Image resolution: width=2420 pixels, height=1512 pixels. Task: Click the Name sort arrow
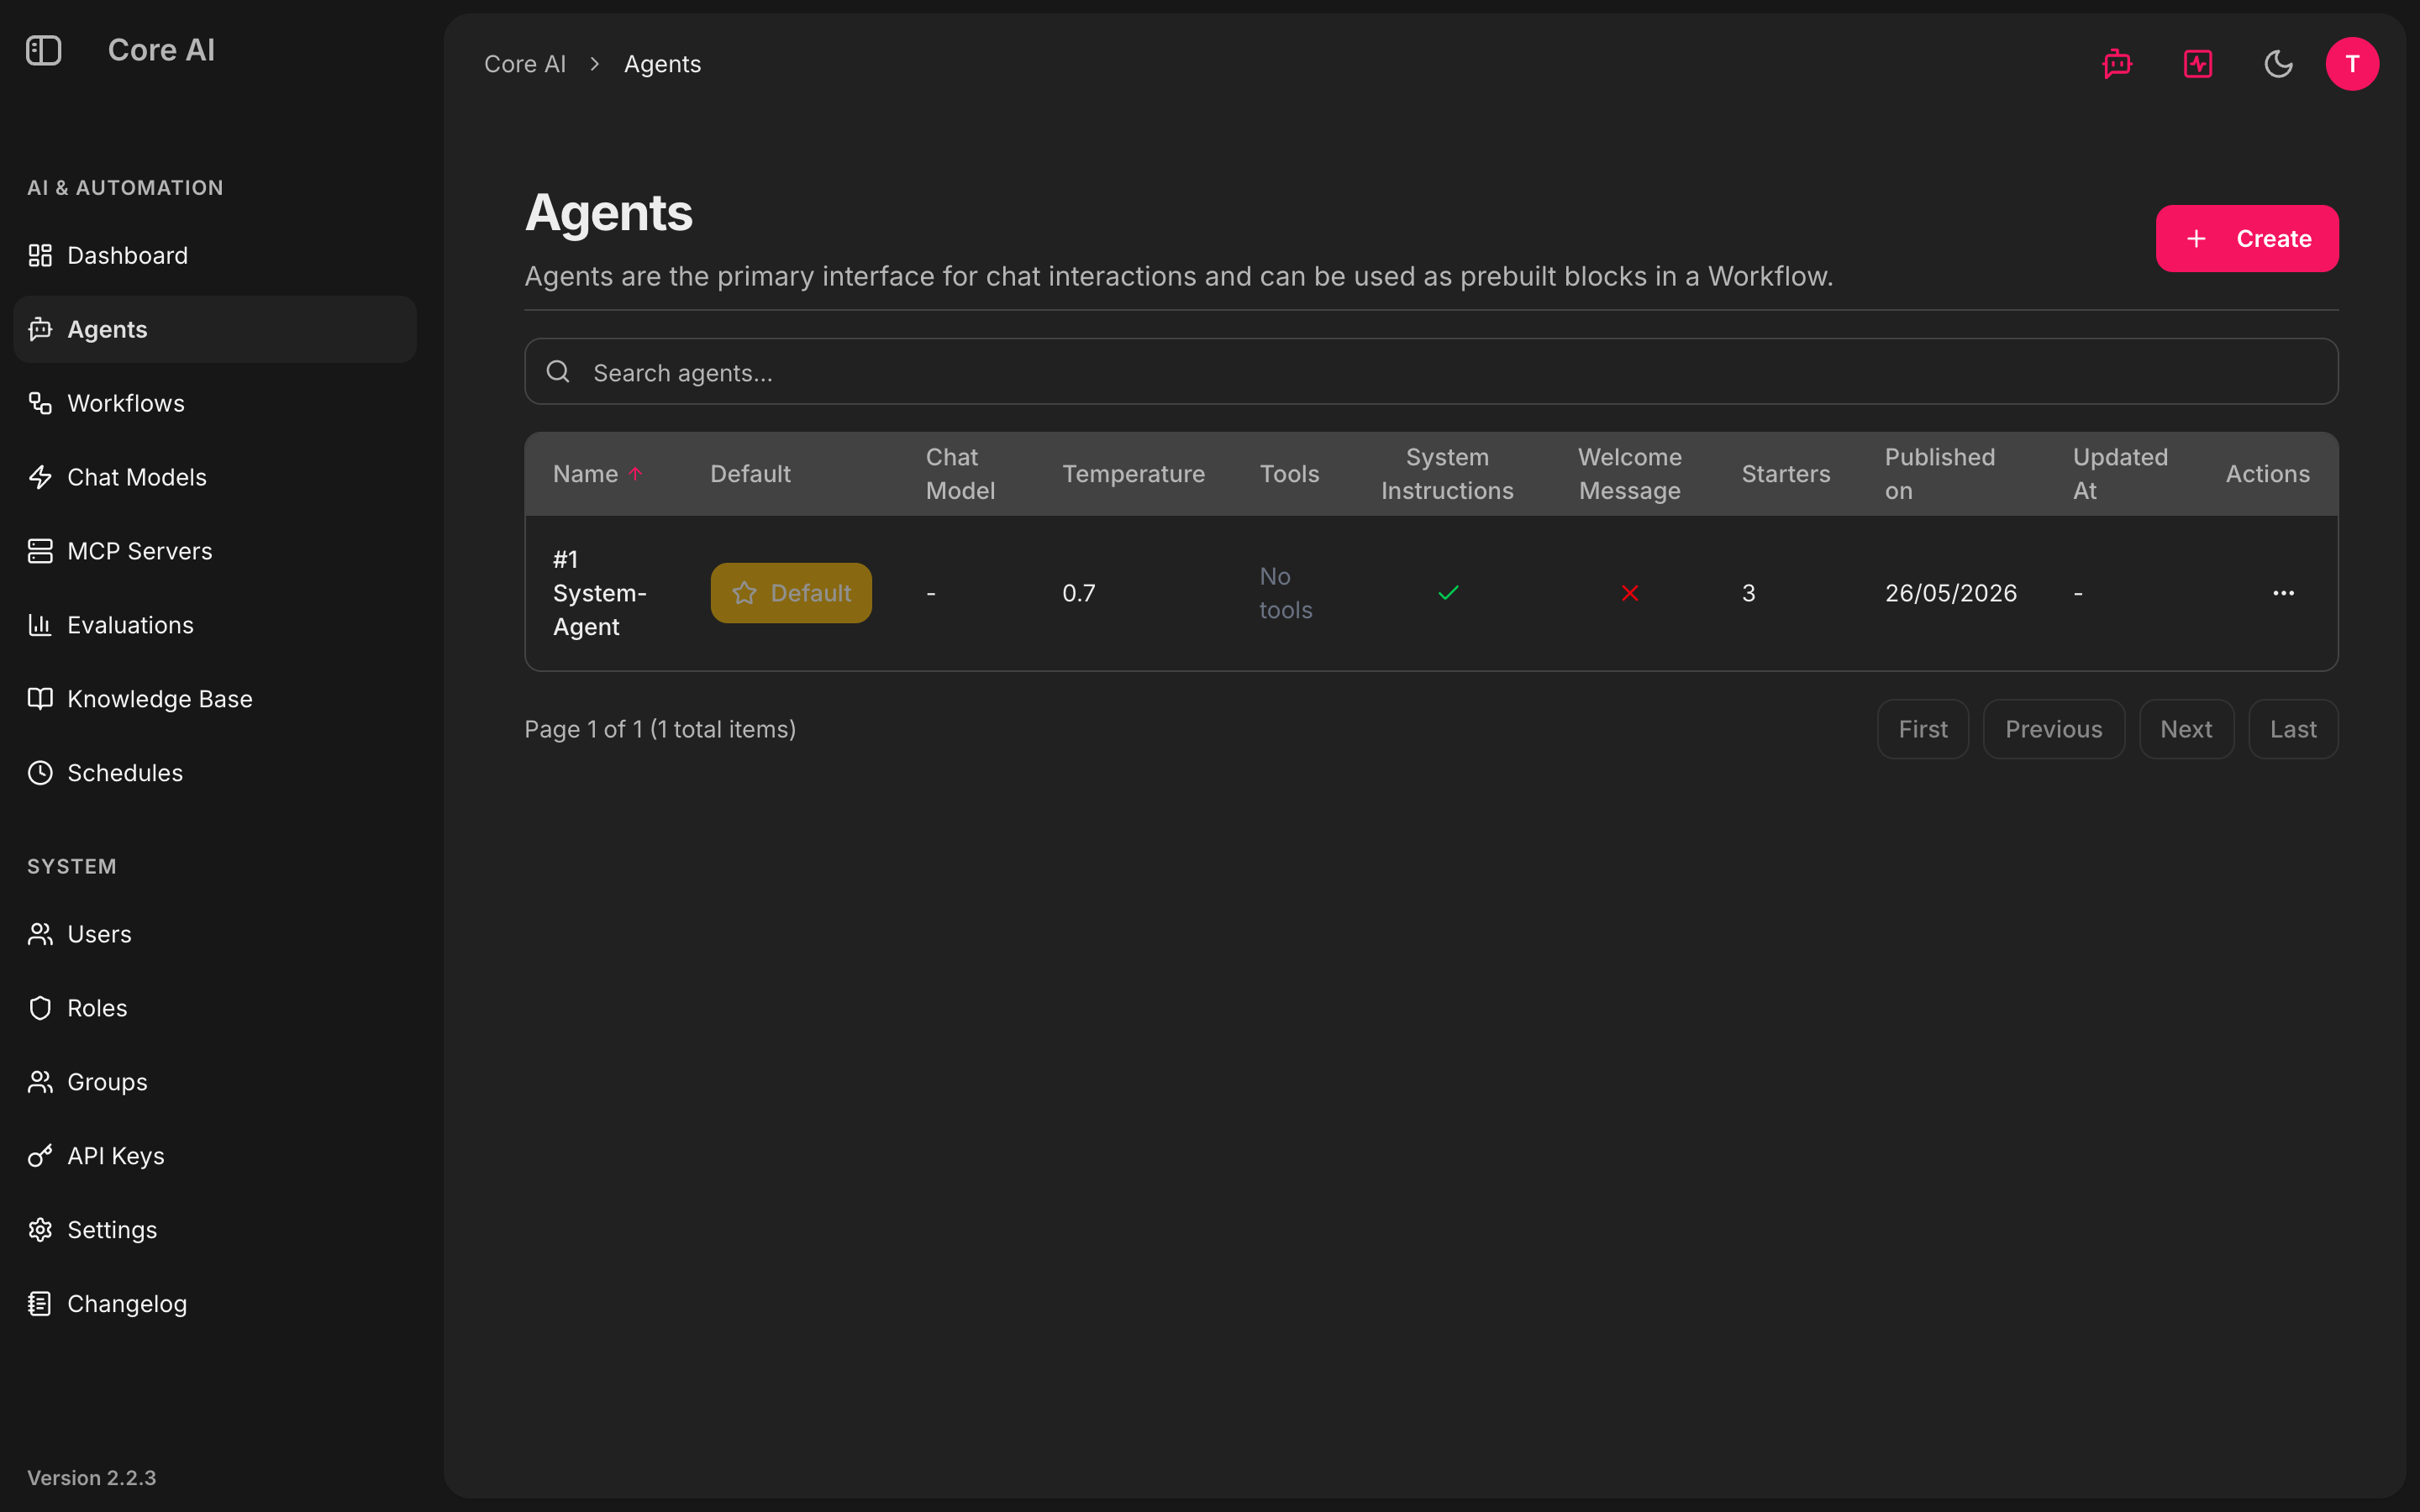(635, 474)
